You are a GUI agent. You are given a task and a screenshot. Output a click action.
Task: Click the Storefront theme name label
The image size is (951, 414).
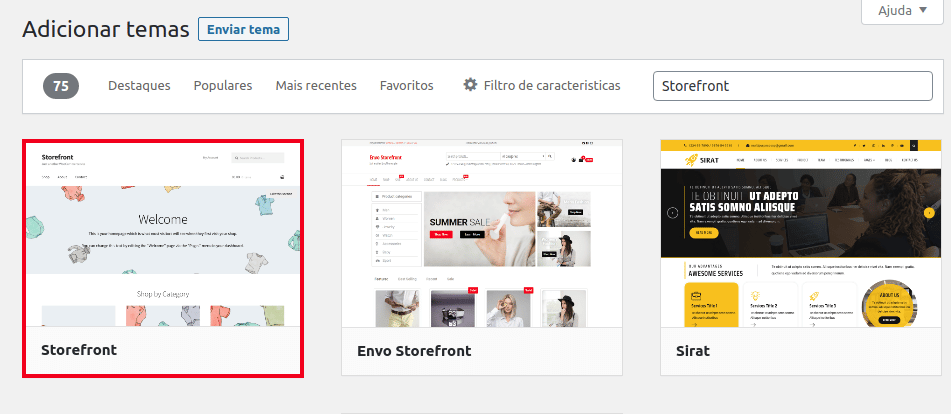pos(79,350)
